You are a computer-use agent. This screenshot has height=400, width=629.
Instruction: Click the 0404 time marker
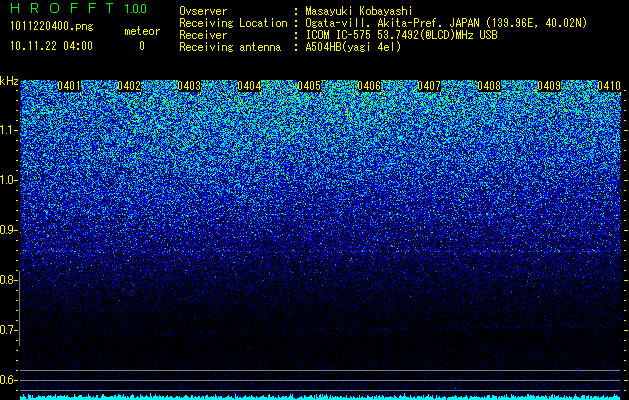coord(249,86)
